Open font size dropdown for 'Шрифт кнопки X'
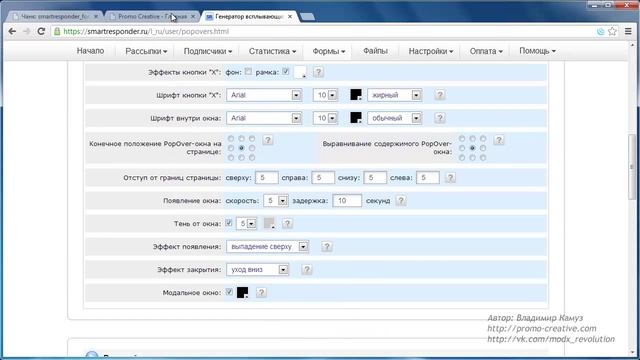640x360 pixels. (325, 95)
